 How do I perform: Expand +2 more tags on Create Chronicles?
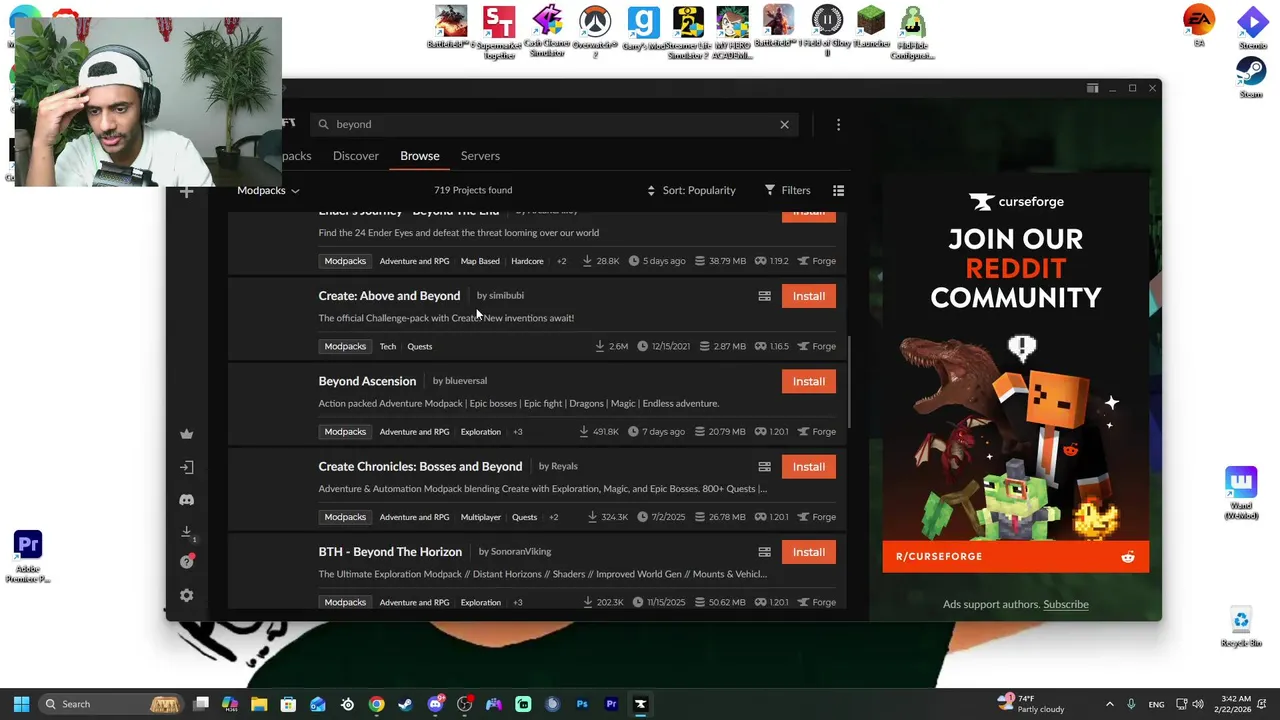click(553, 517)
